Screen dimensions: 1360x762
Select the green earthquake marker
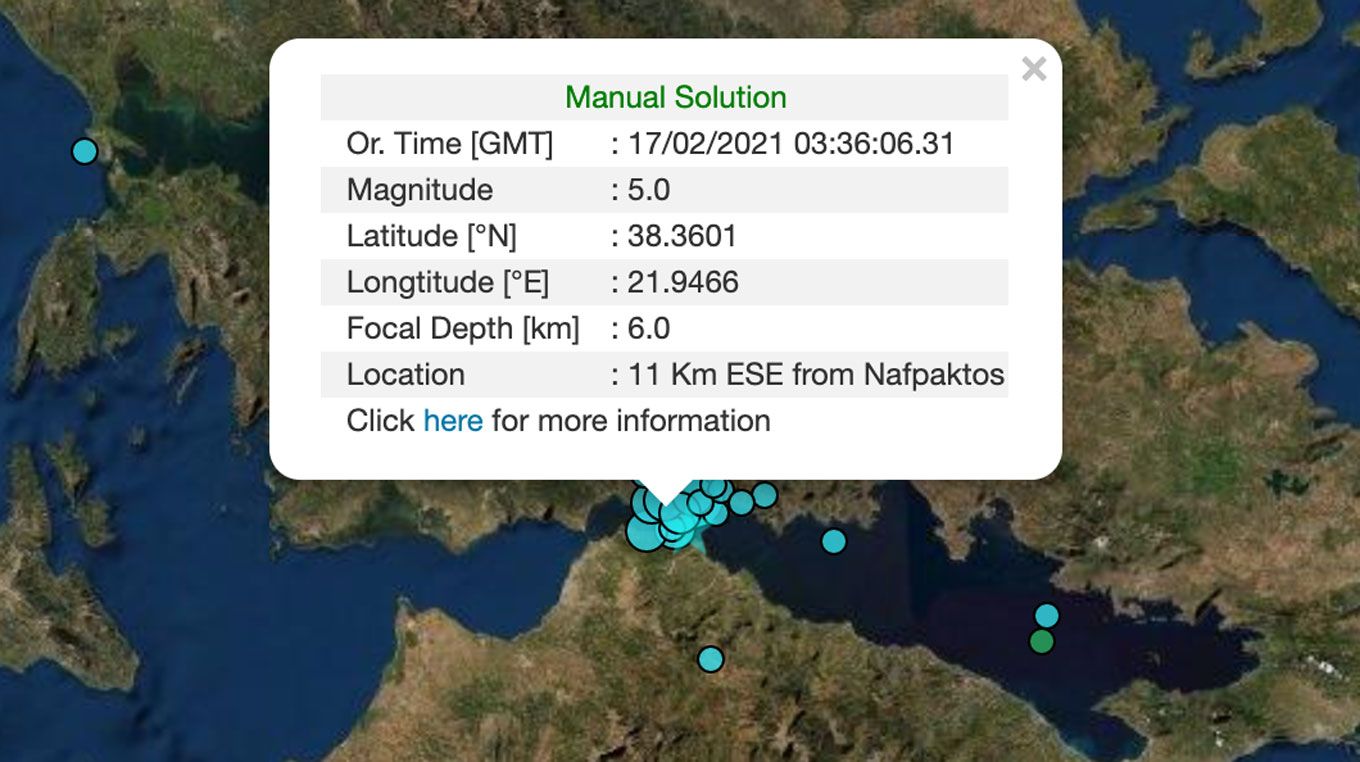pos(1042,641)
